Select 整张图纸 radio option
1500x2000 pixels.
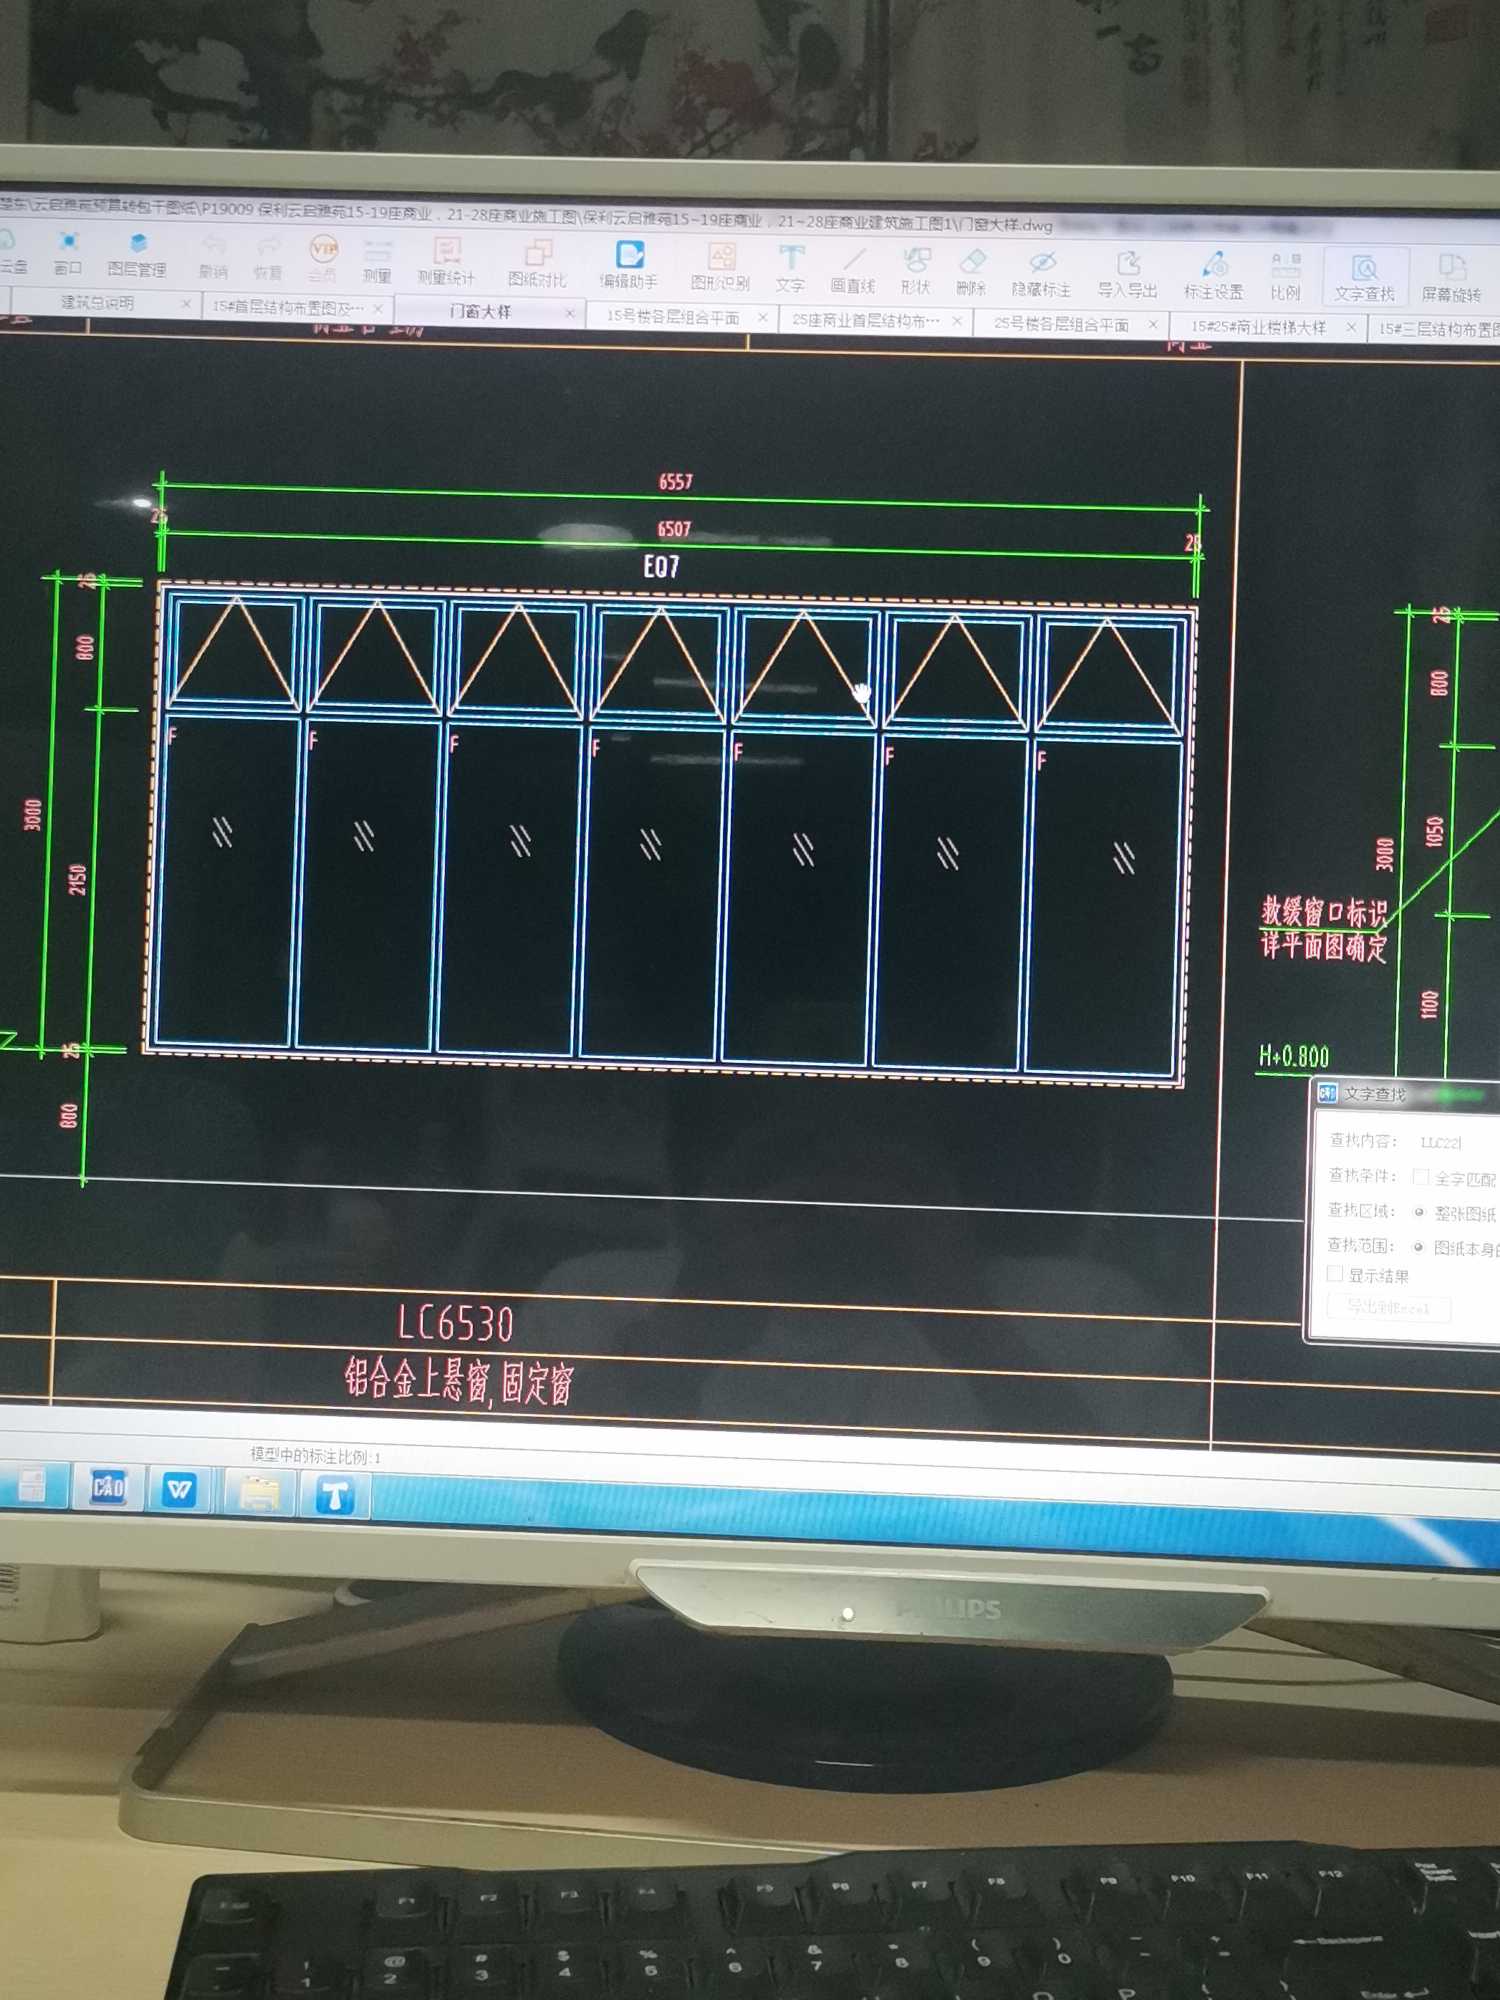click(x=1418, y=1212)
